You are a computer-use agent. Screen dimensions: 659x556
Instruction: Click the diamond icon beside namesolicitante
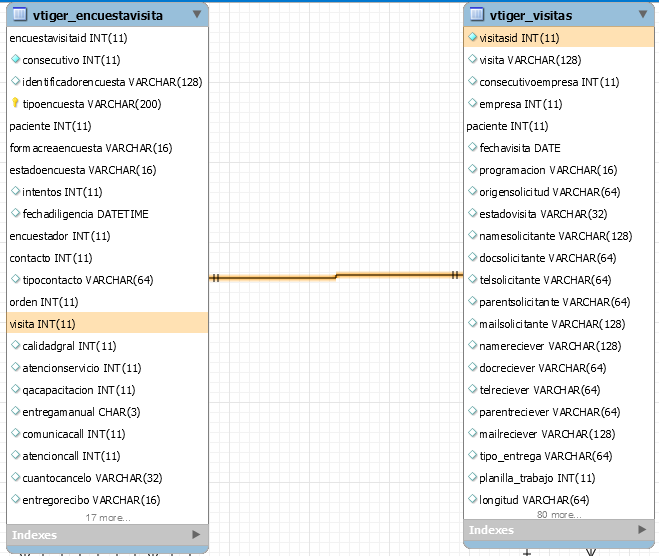click(472, 235)
